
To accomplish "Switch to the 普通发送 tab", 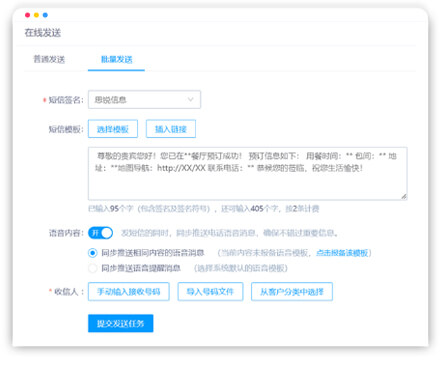I will point(49,59).
